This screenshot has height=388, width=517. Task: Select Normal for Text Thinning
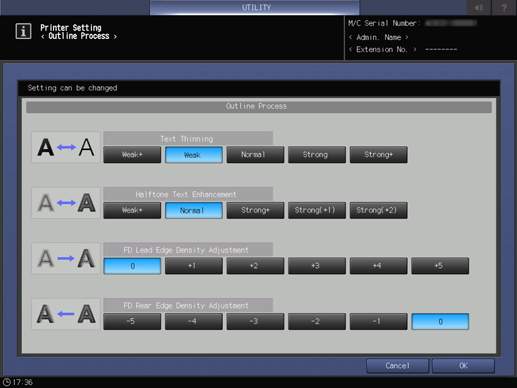[x=255, y=155]
